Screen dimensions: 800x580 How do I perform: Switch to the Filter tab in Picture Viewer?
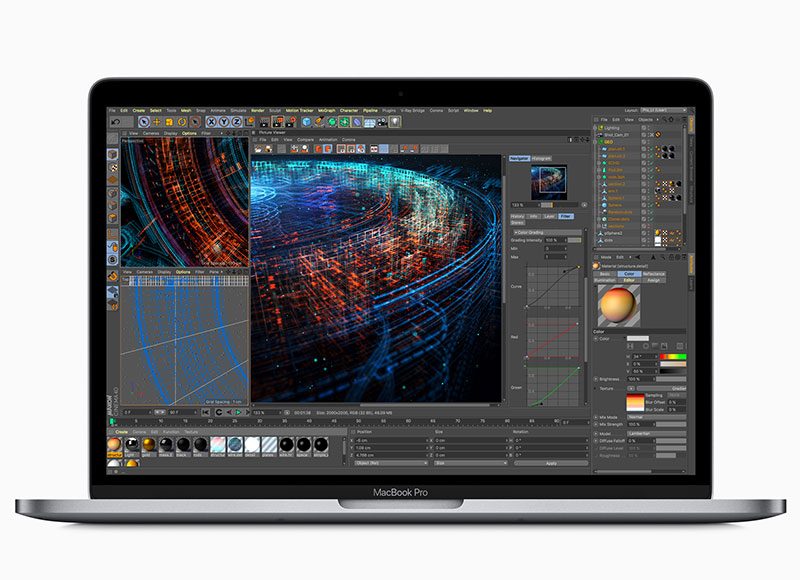[x=565, y=215]
